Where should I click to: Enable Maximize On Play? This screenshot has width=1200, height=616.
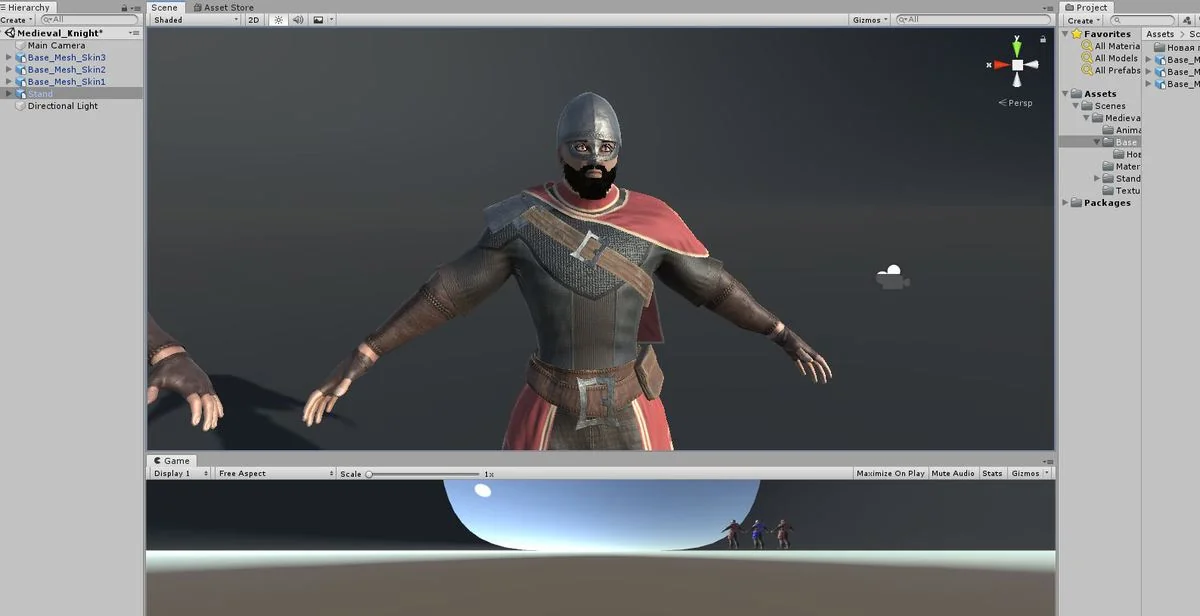[890, 473]
